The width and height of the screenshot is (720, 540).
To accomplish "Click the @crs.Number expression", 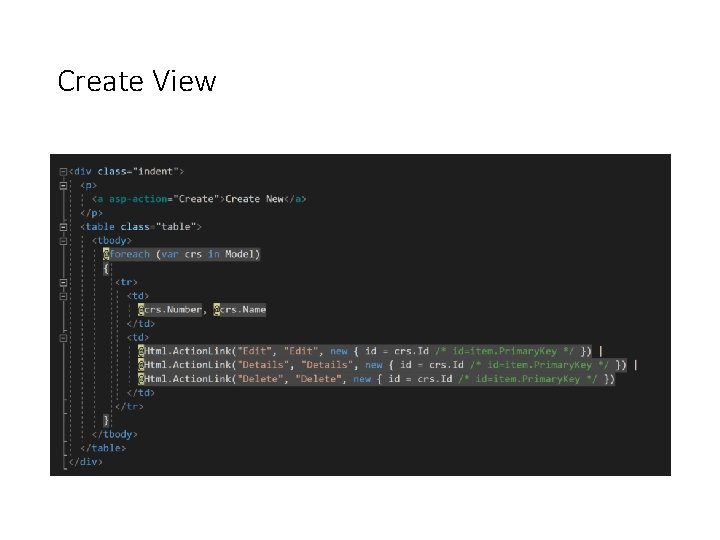I will point(169,310).
